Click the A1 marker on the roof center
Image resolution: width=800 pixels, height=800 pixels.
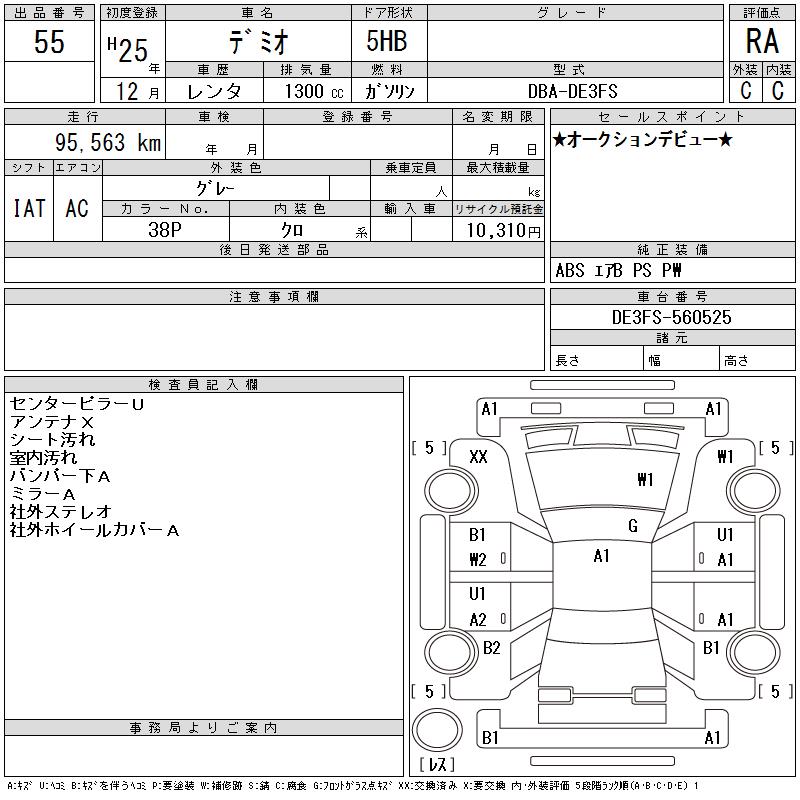click(601, 556)
